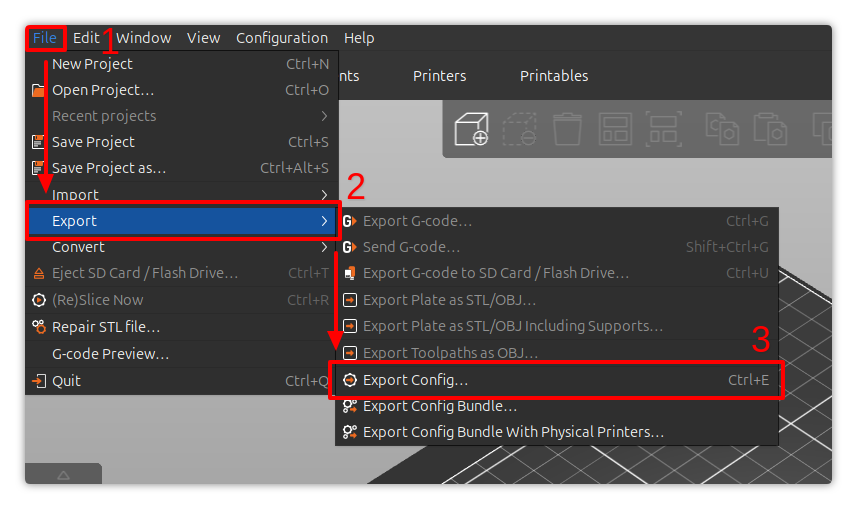Click the Export Config gear icon
Viewport: 857px width, 509px height.
(x=350, y=380)
